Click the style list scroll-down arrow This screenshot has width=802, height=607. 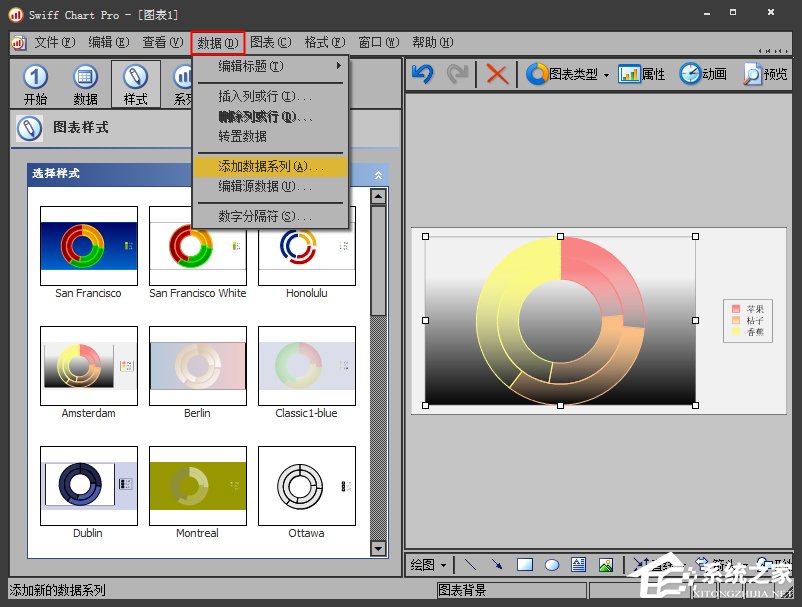[x=378, y=548]
